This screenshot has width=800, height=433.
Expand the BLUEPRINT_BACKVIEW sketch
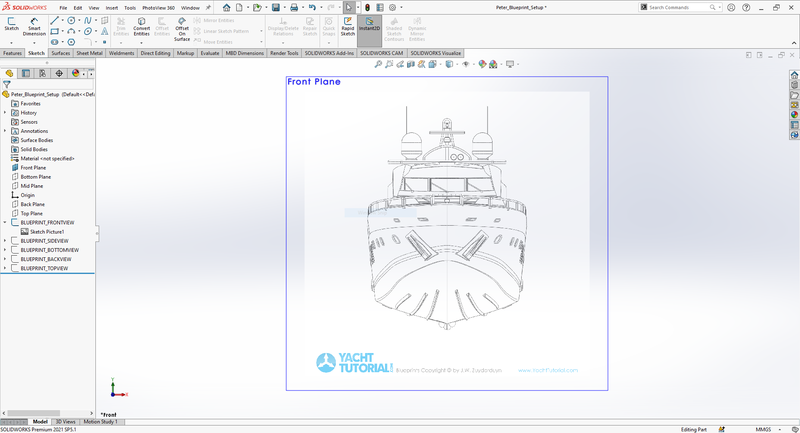(5, 259)
